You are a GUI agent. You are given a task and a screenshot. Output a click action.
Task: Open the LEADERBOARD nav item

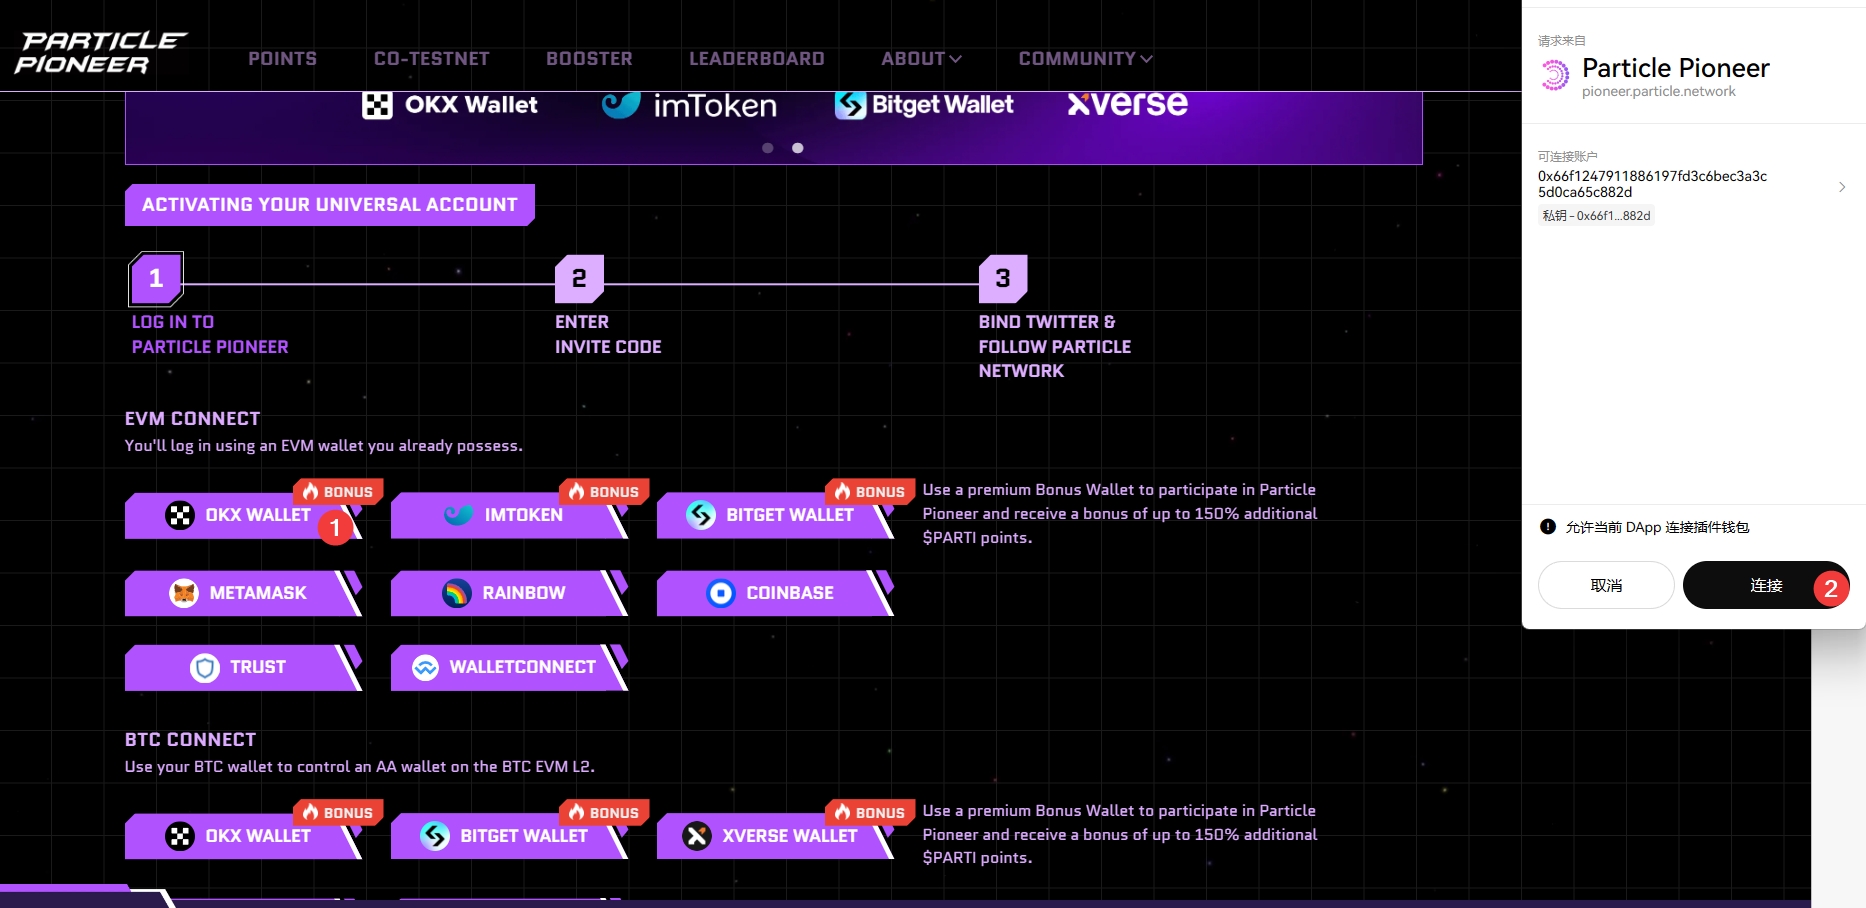(756, 59)
